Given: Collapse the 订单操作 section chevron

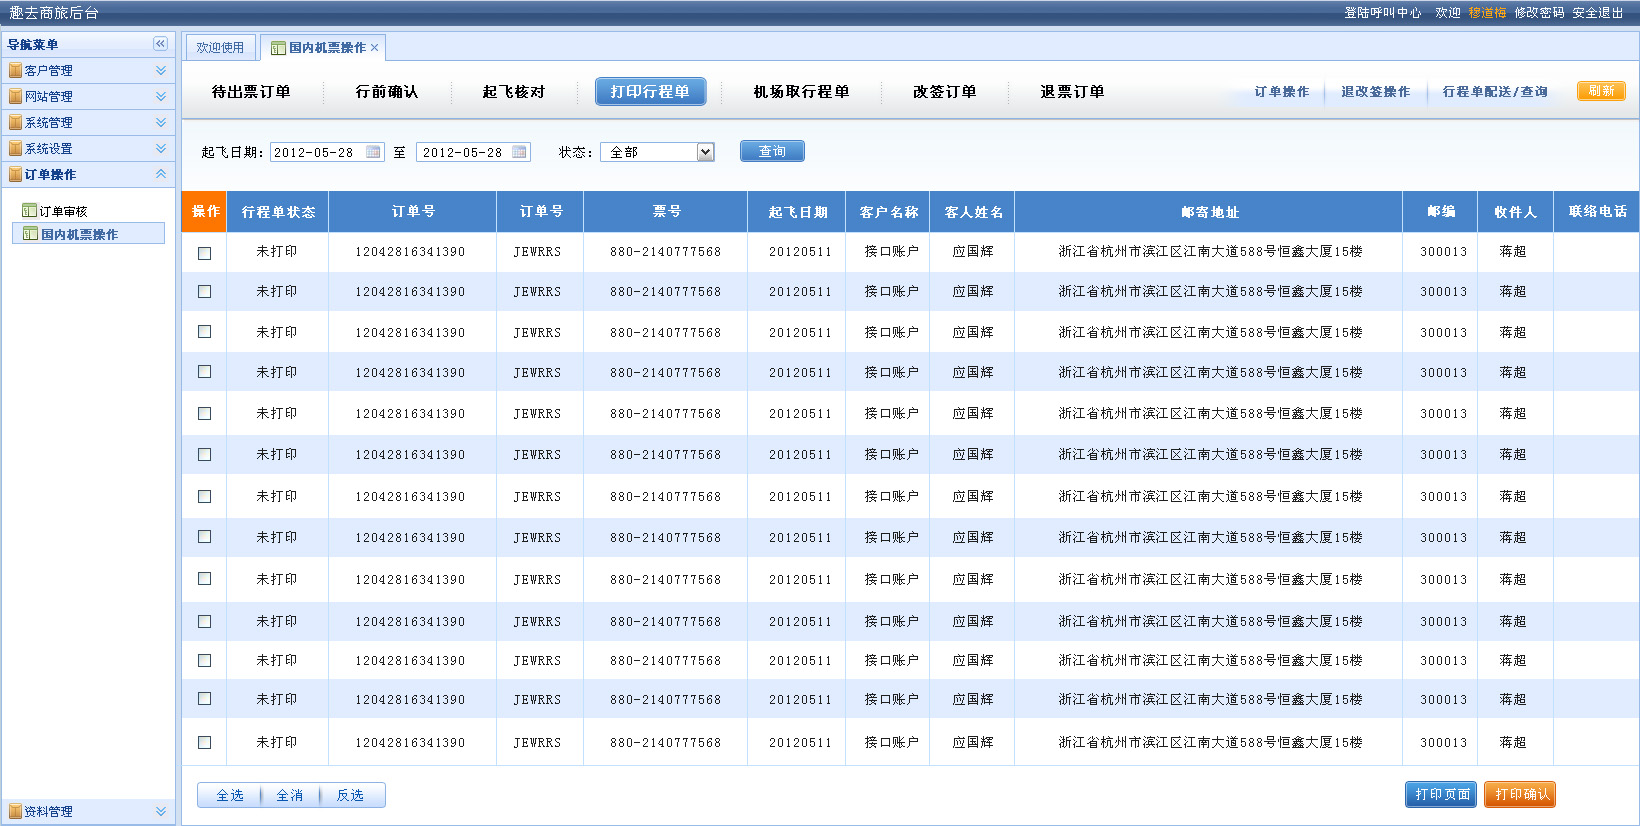Looking at the screenshot, I should click(161, 175).
